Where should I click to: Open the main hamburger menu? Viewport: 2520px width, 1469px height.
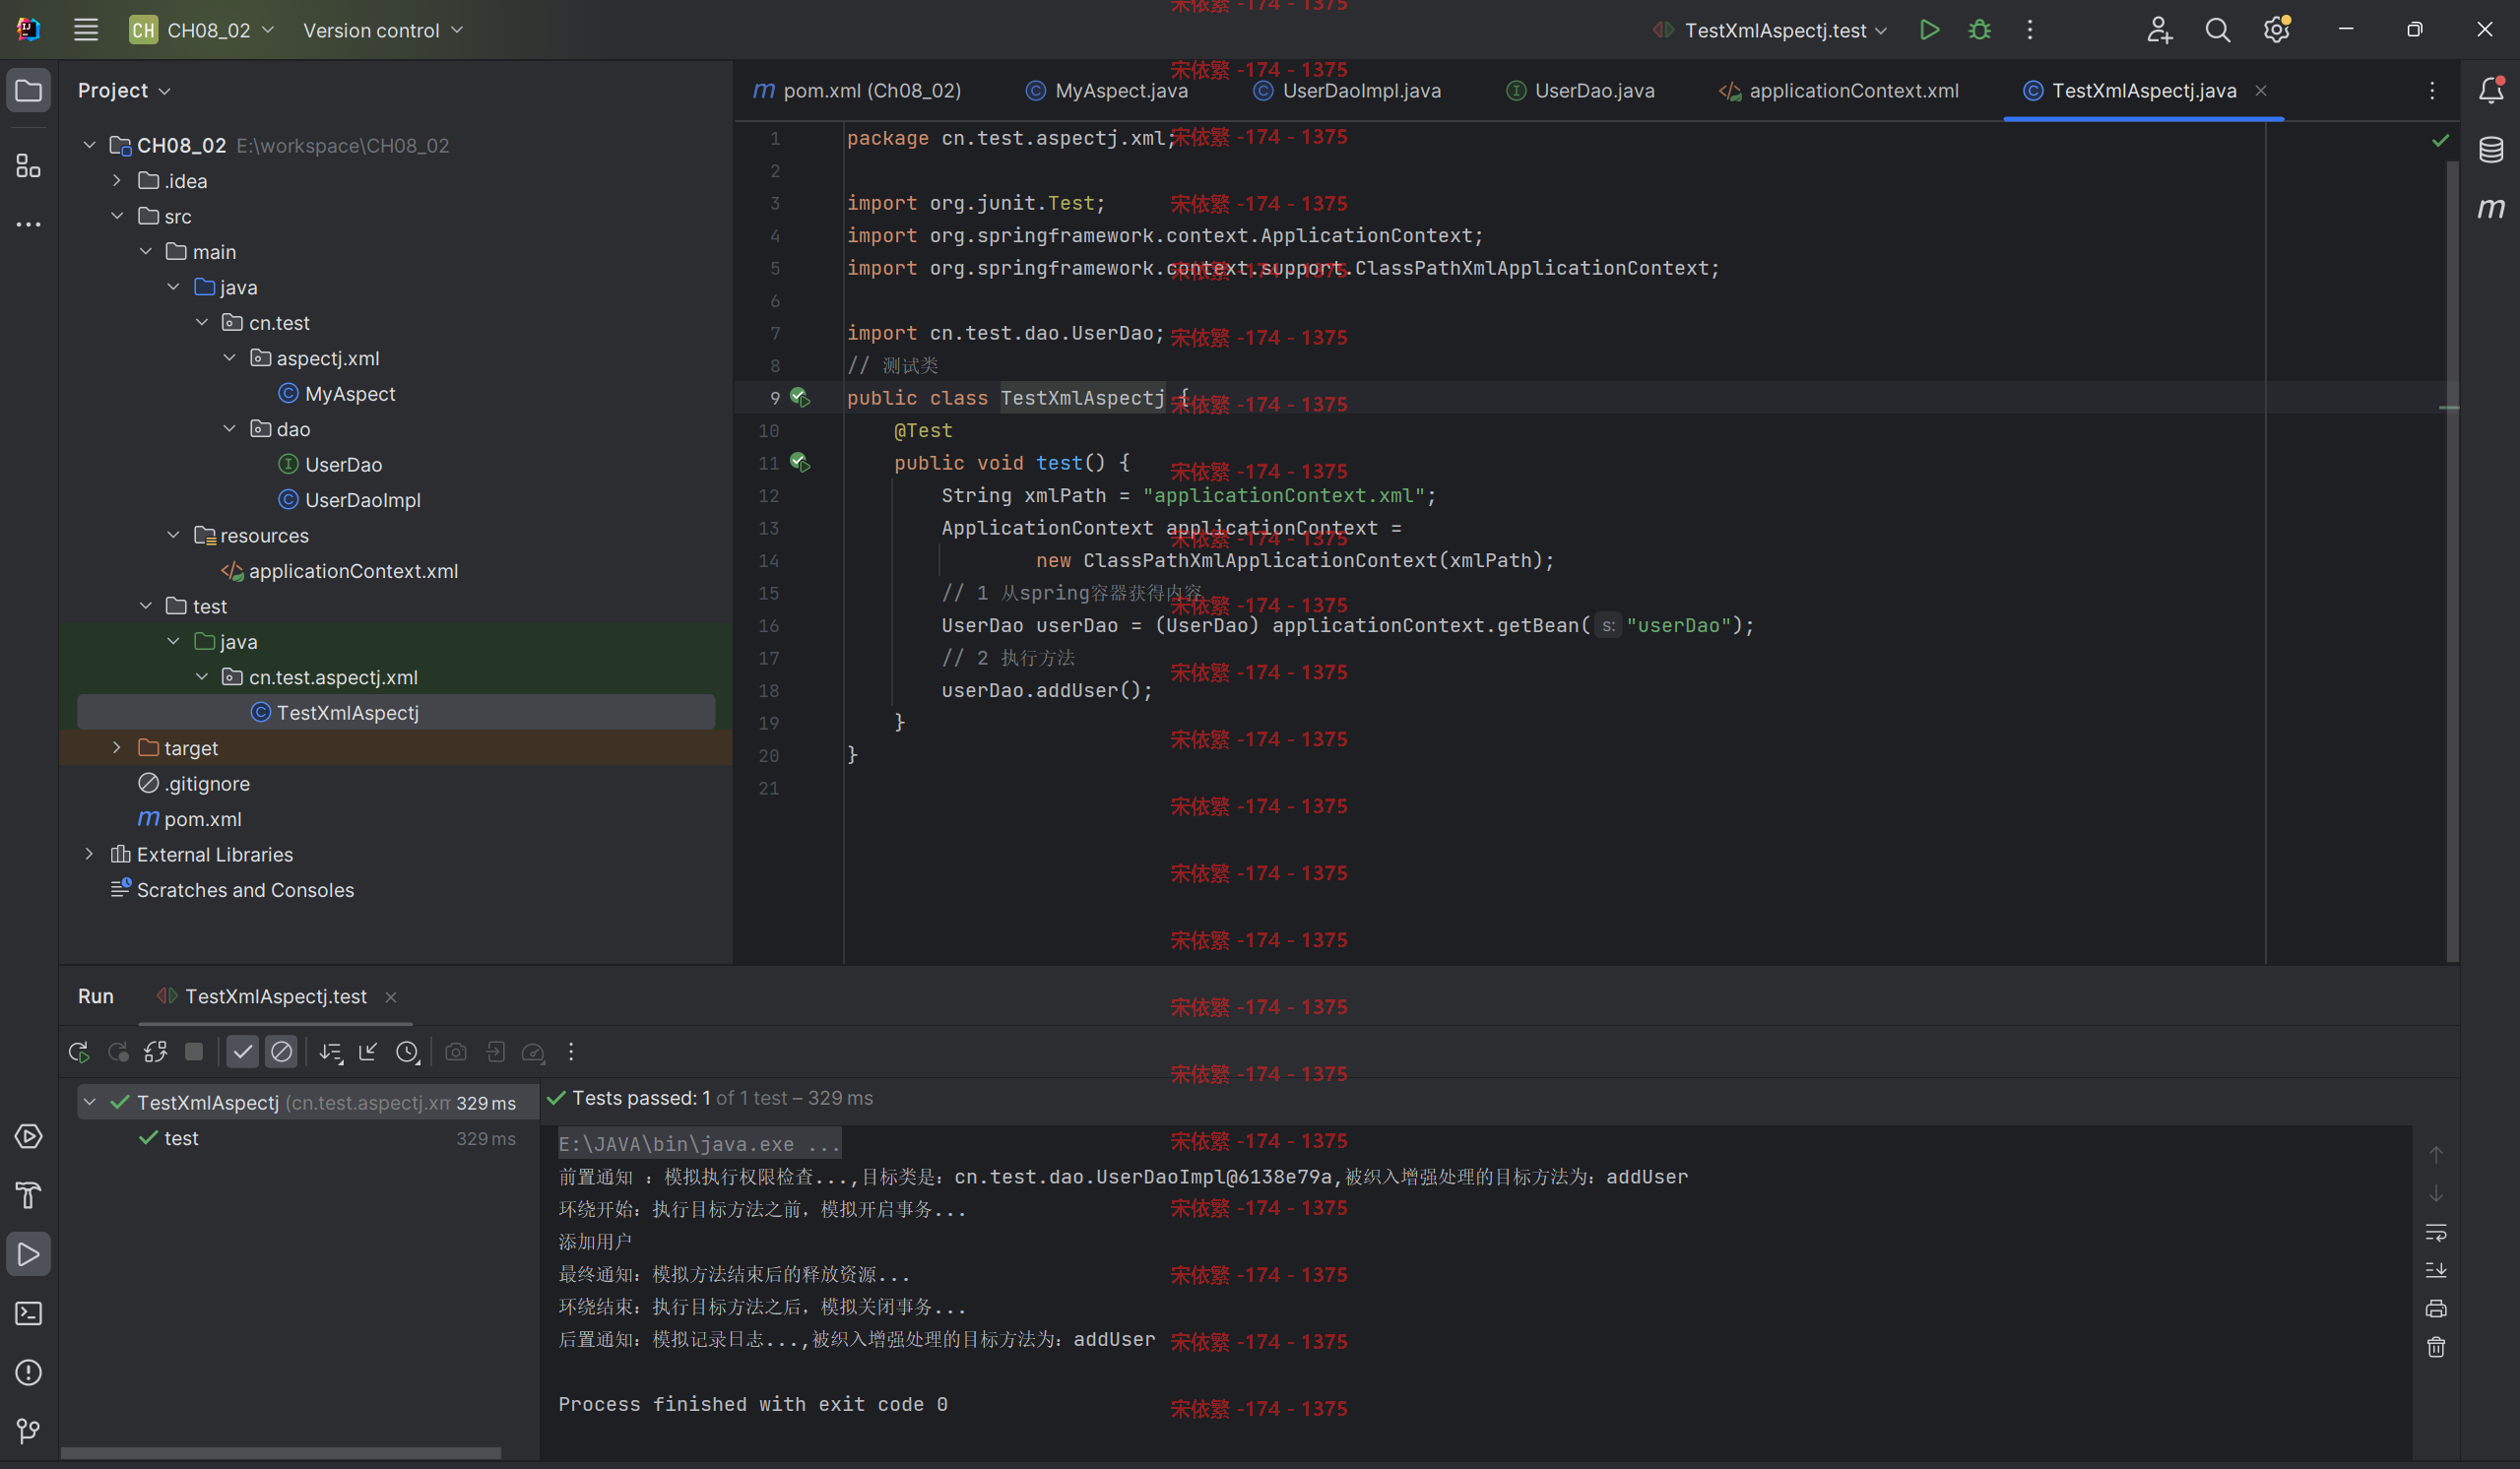click(86, 30)
